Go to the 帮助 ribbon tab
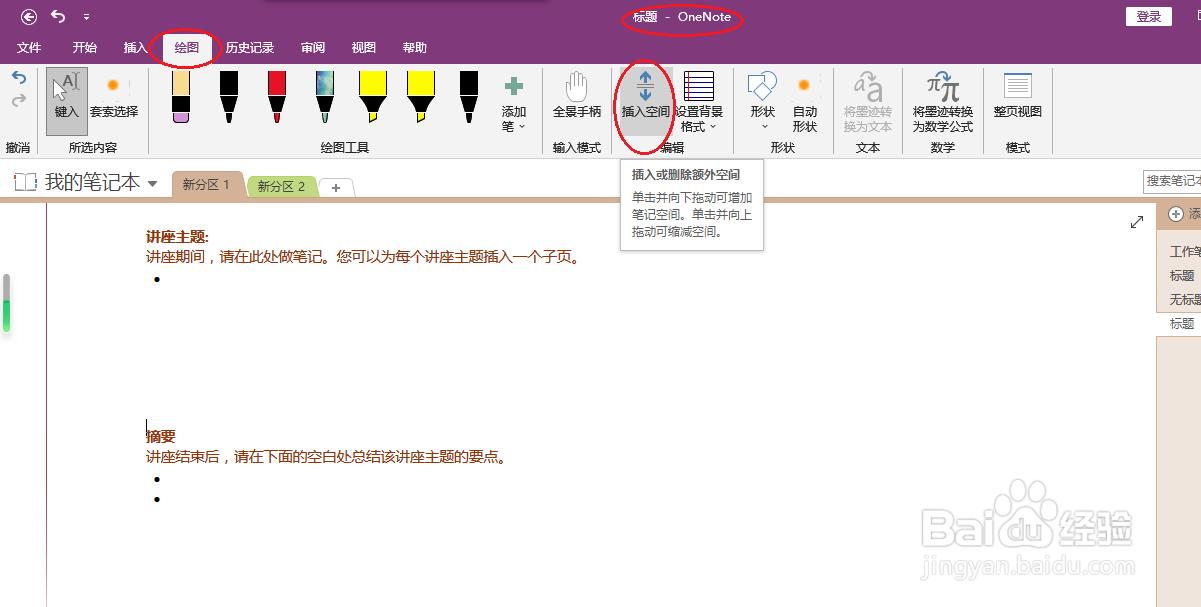1201x607 pixels. click(414, 48)
